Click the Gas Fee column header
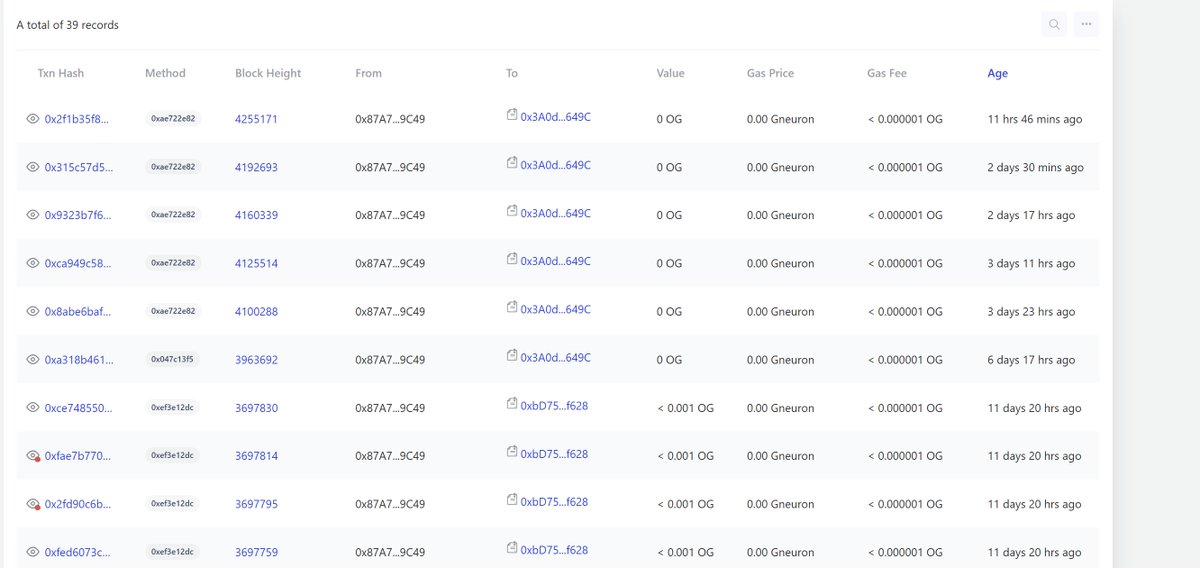 point(887,73)
